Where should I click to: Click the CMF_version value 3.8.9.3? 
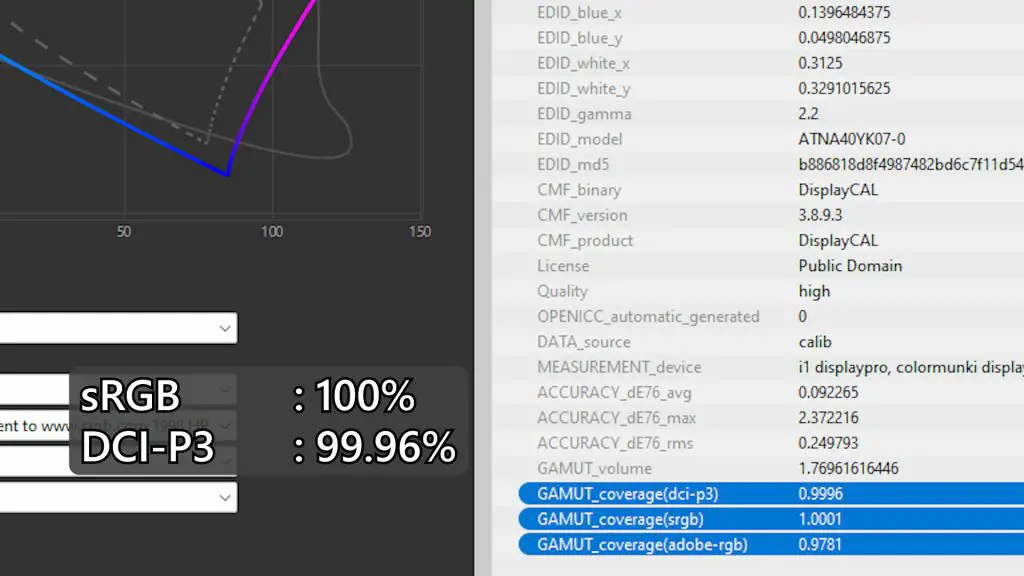click(820, 215)
